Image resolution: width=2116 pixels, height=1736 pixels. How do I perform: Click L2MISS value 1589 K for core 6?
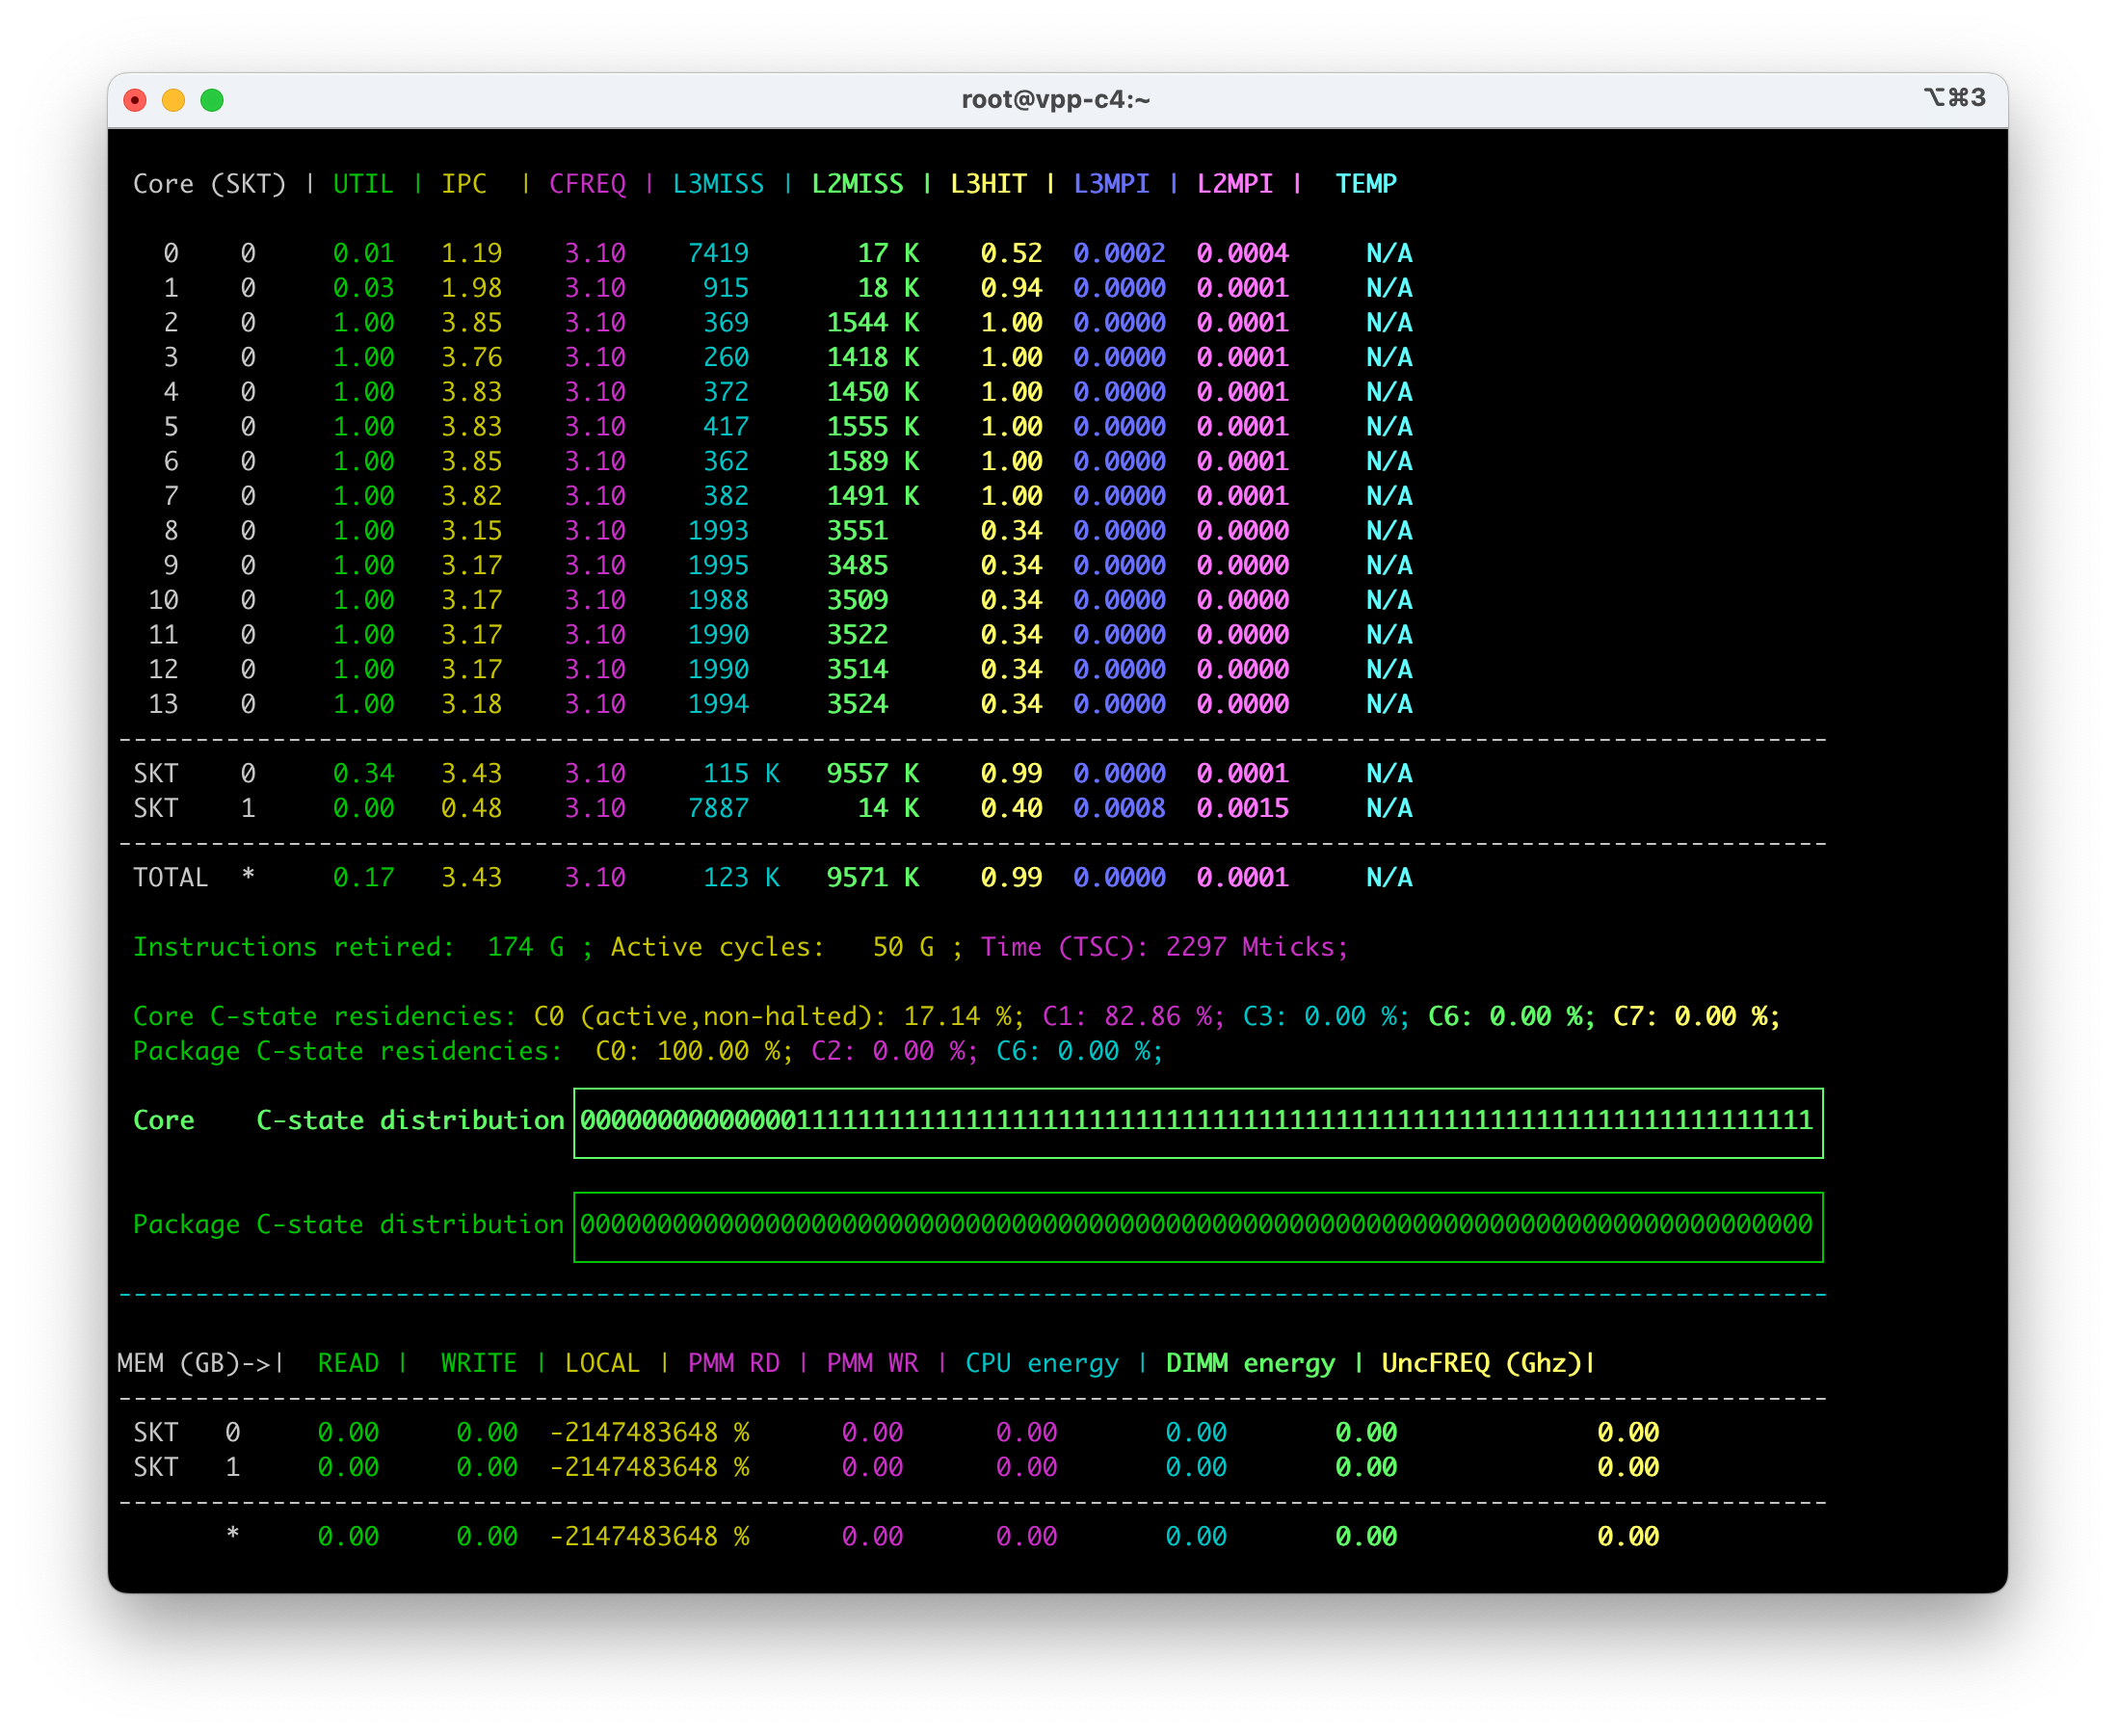tap(873, 461)
